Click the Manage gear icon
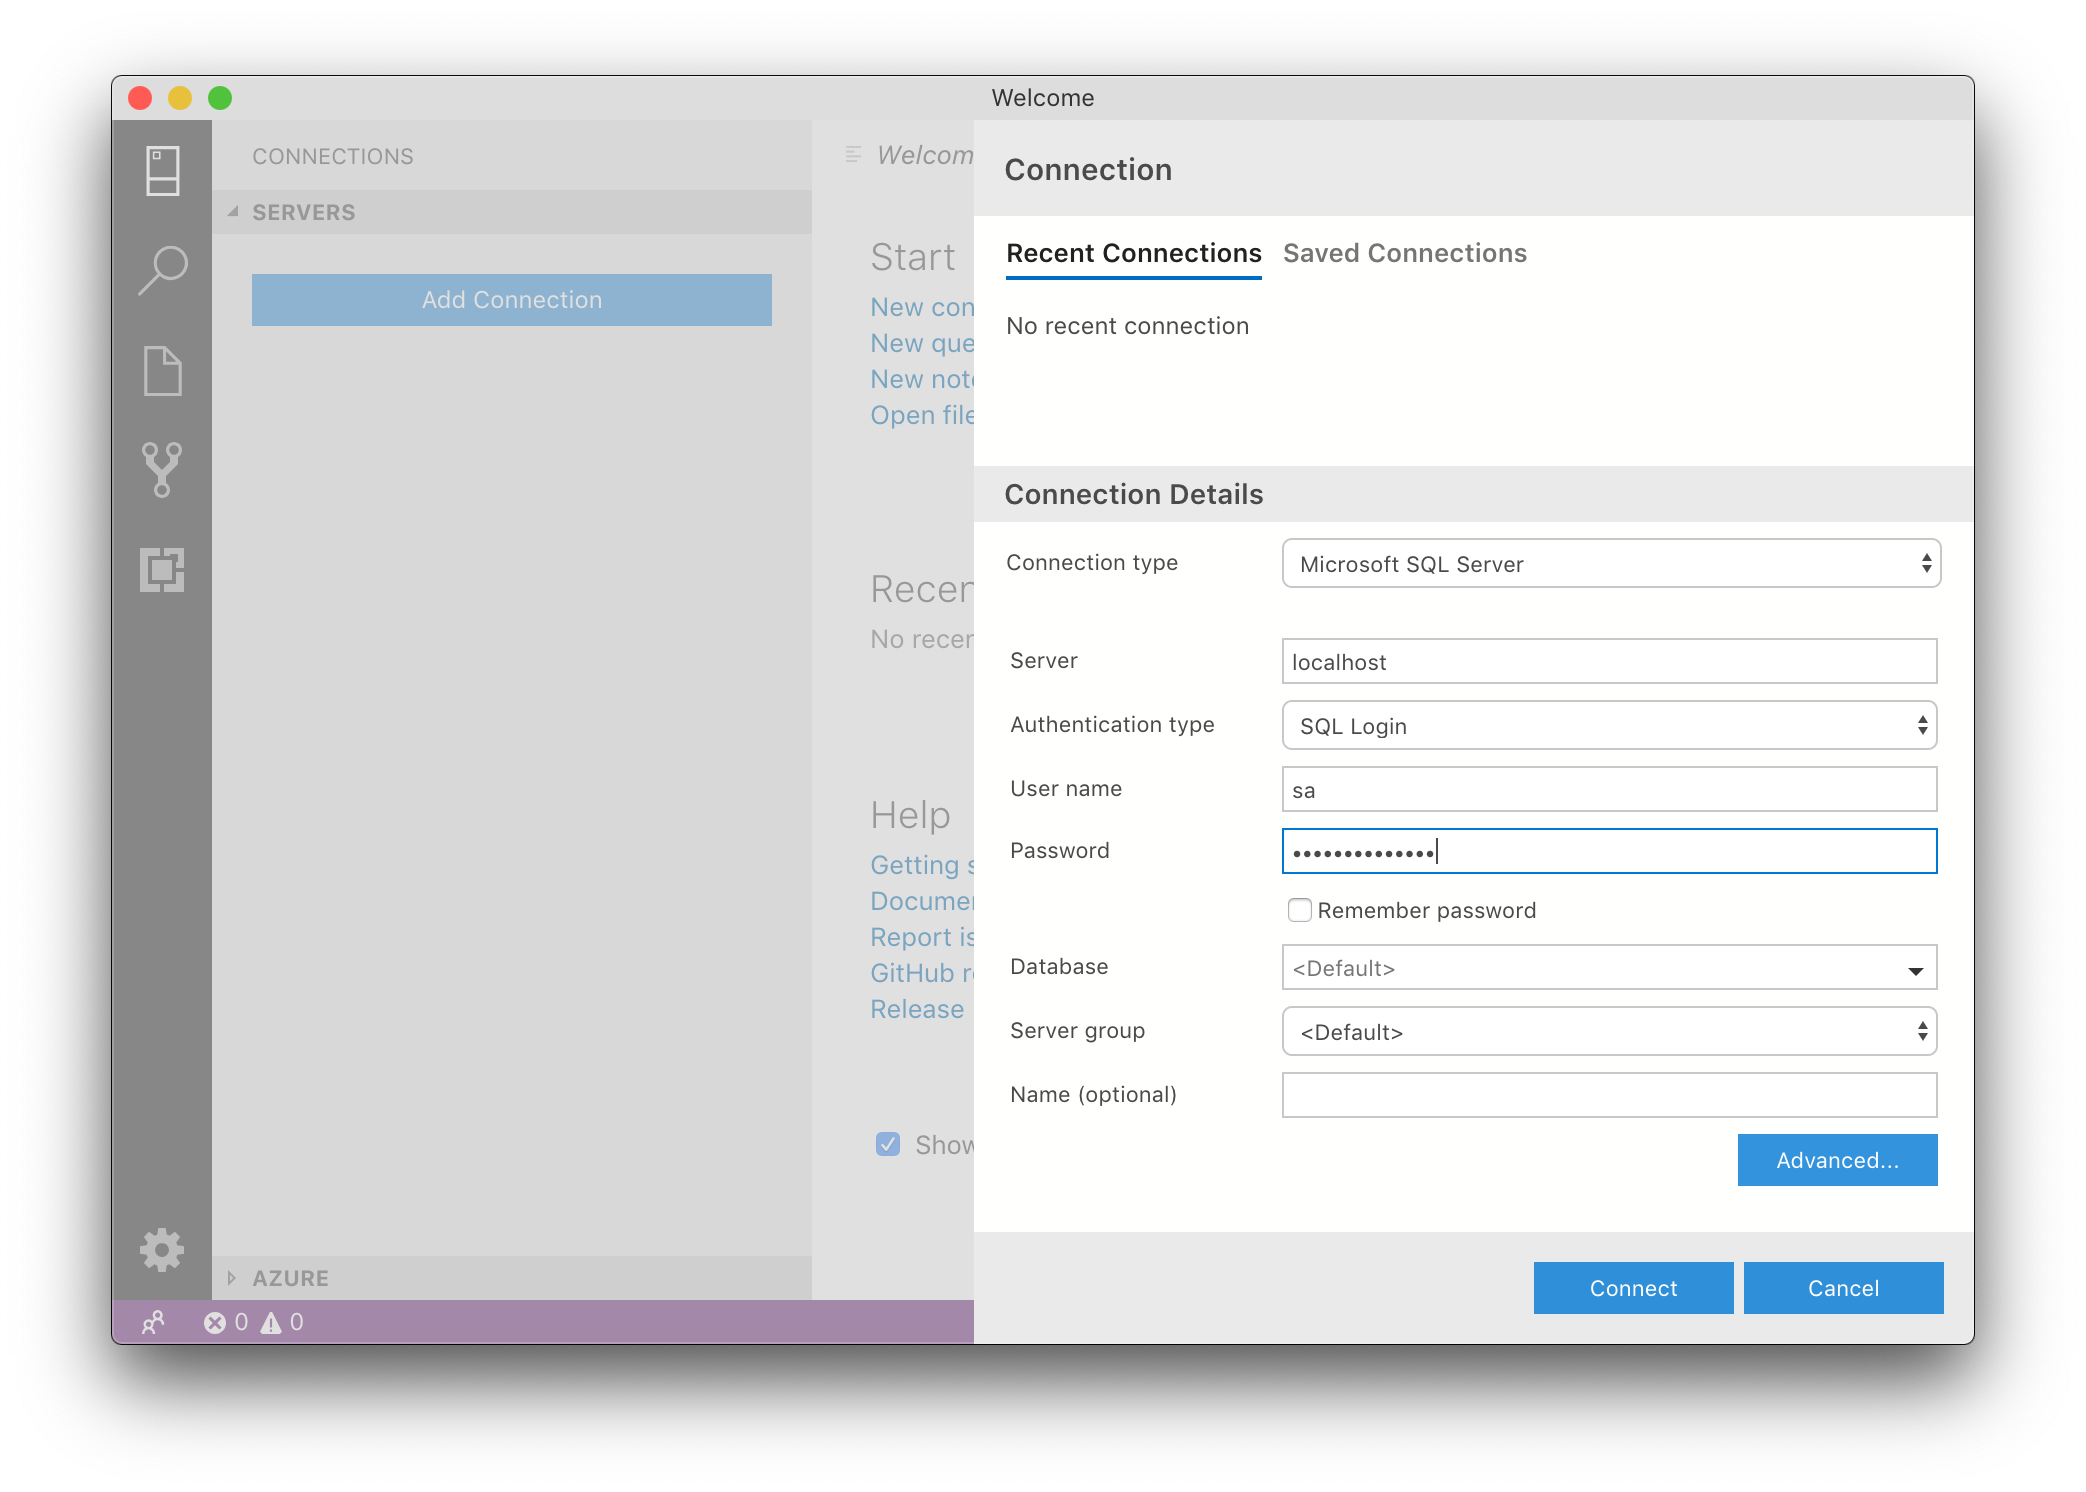 click(x=162, y=1249)
